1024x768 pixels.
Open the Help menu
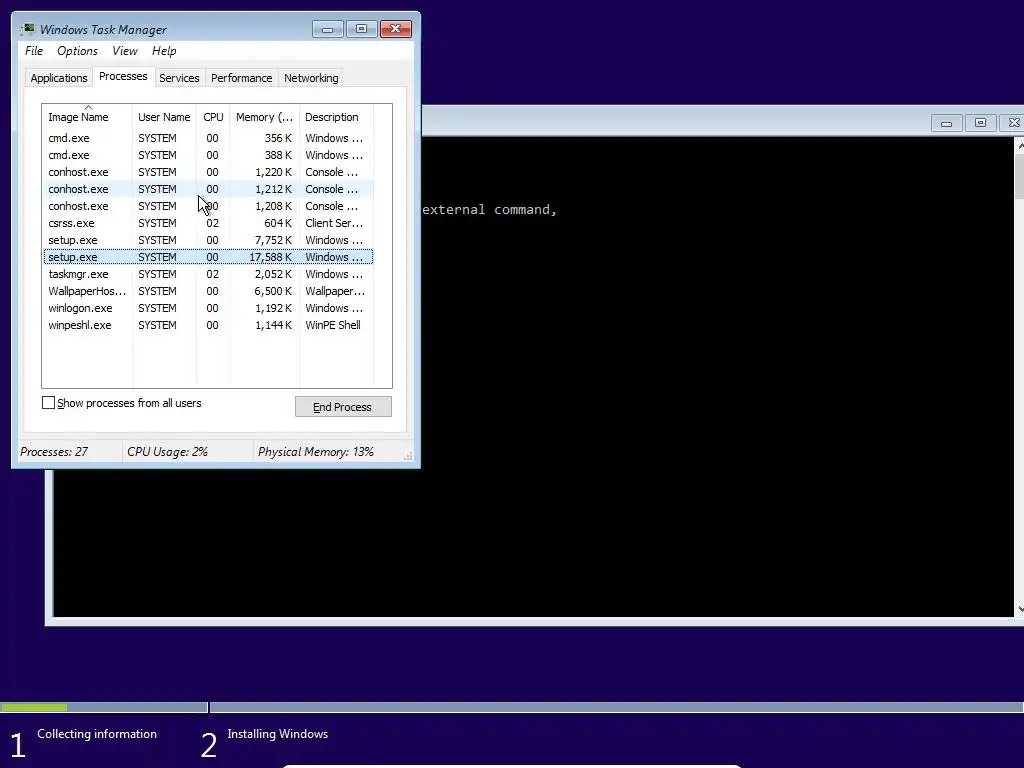pyautogui.click(x=164, y=51)
